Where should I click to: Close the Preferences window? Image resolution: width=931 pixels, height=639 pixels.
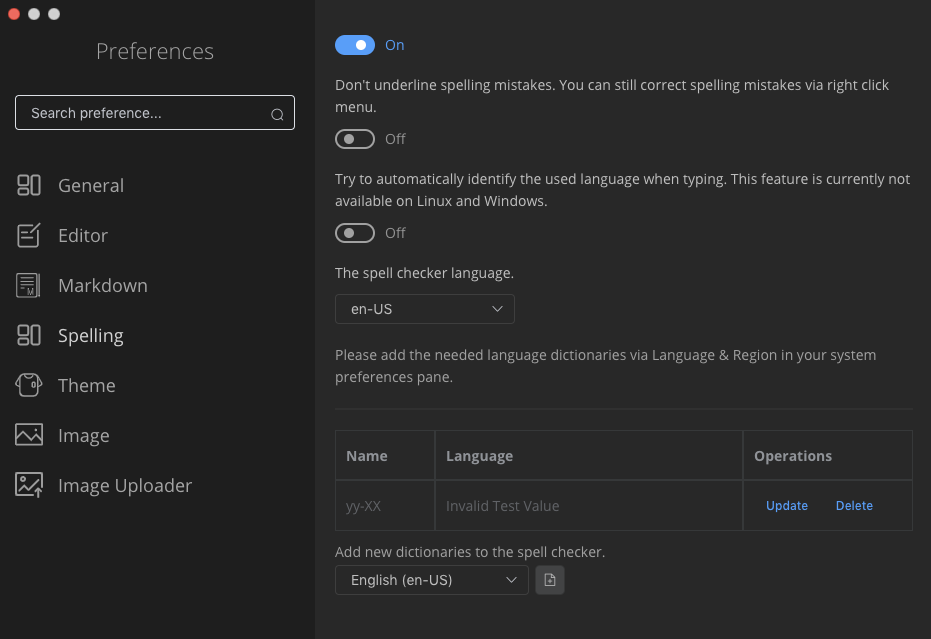pos(14,14)
